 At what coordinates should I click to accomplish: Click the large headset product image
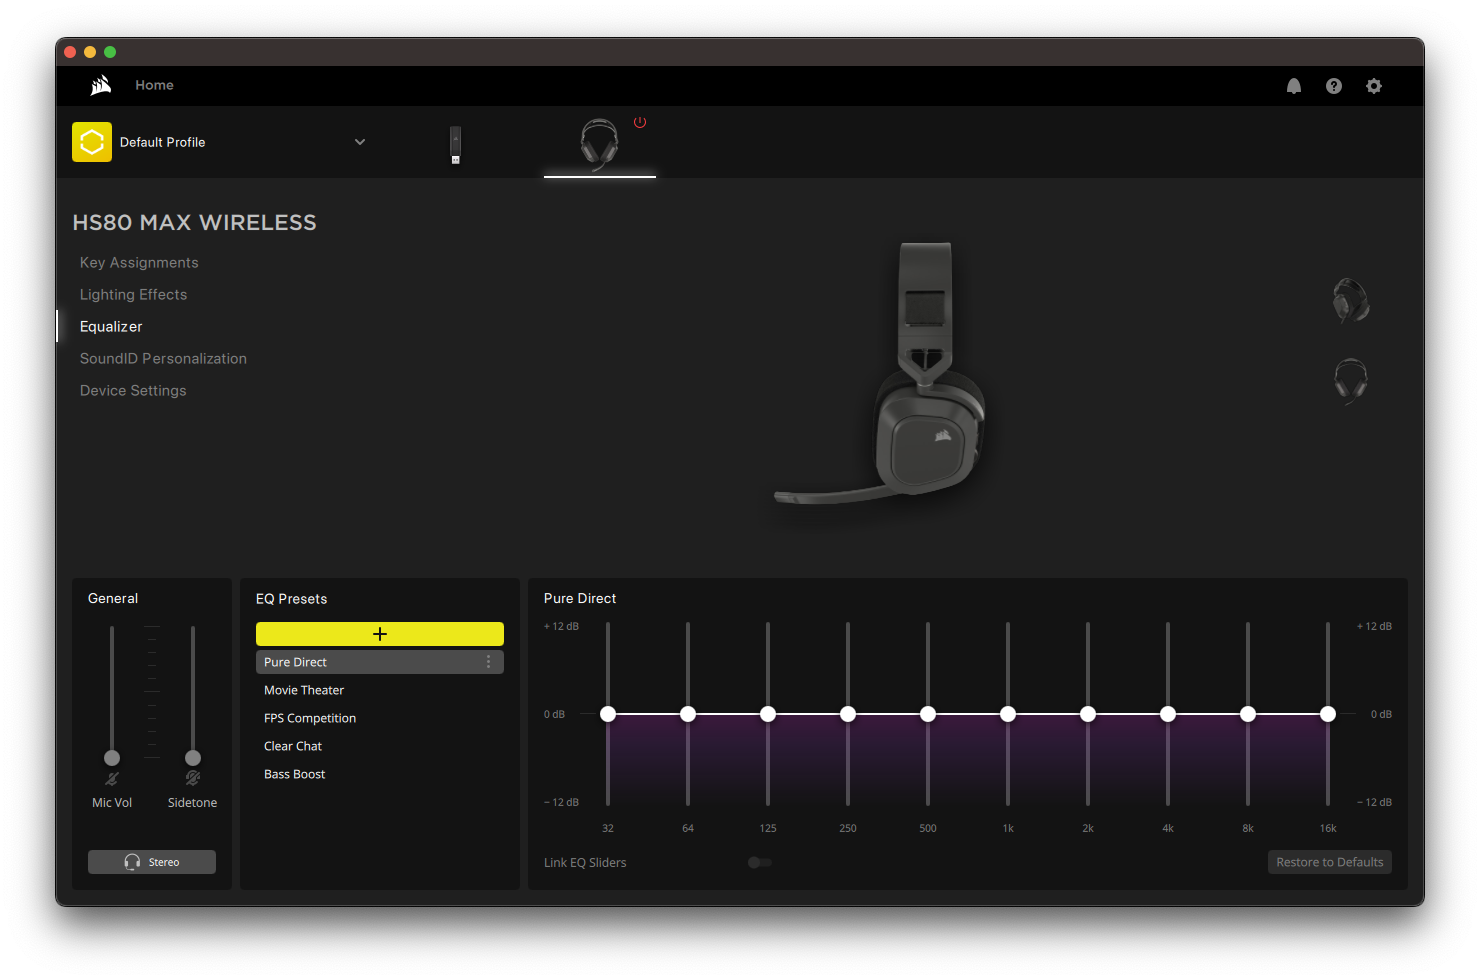pos(882,372)
